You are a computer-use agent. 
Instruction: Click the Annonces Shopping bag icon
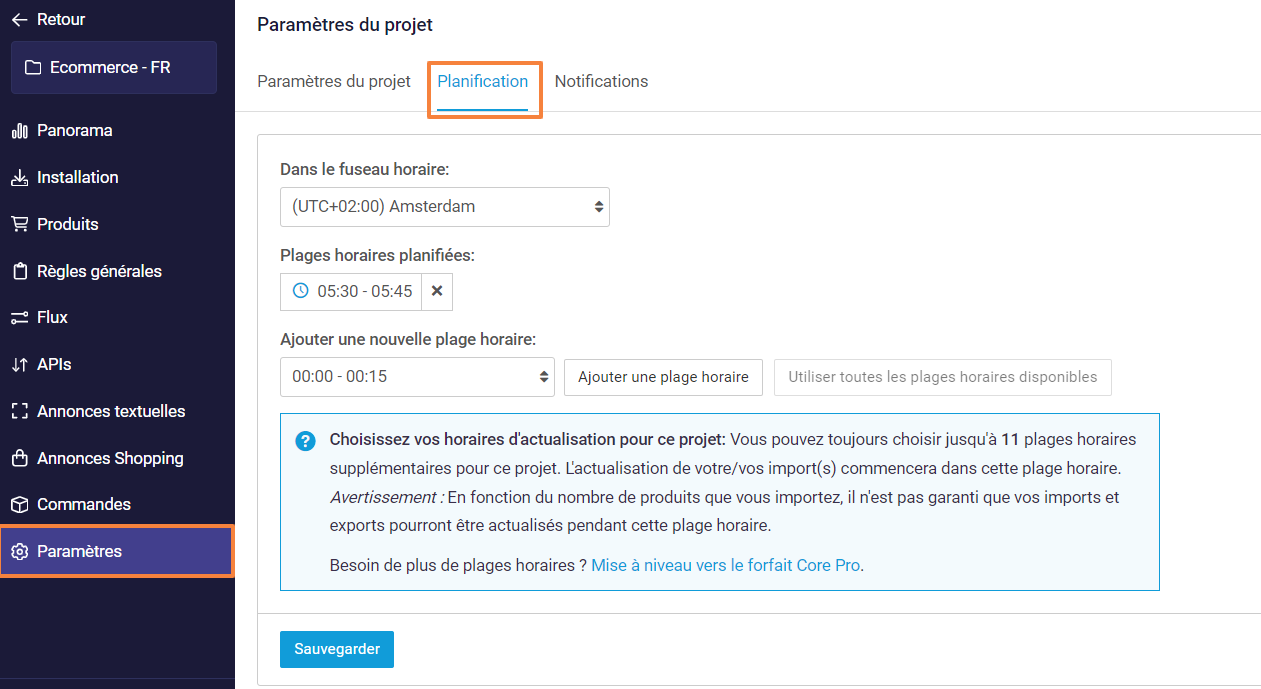point(19,458)
